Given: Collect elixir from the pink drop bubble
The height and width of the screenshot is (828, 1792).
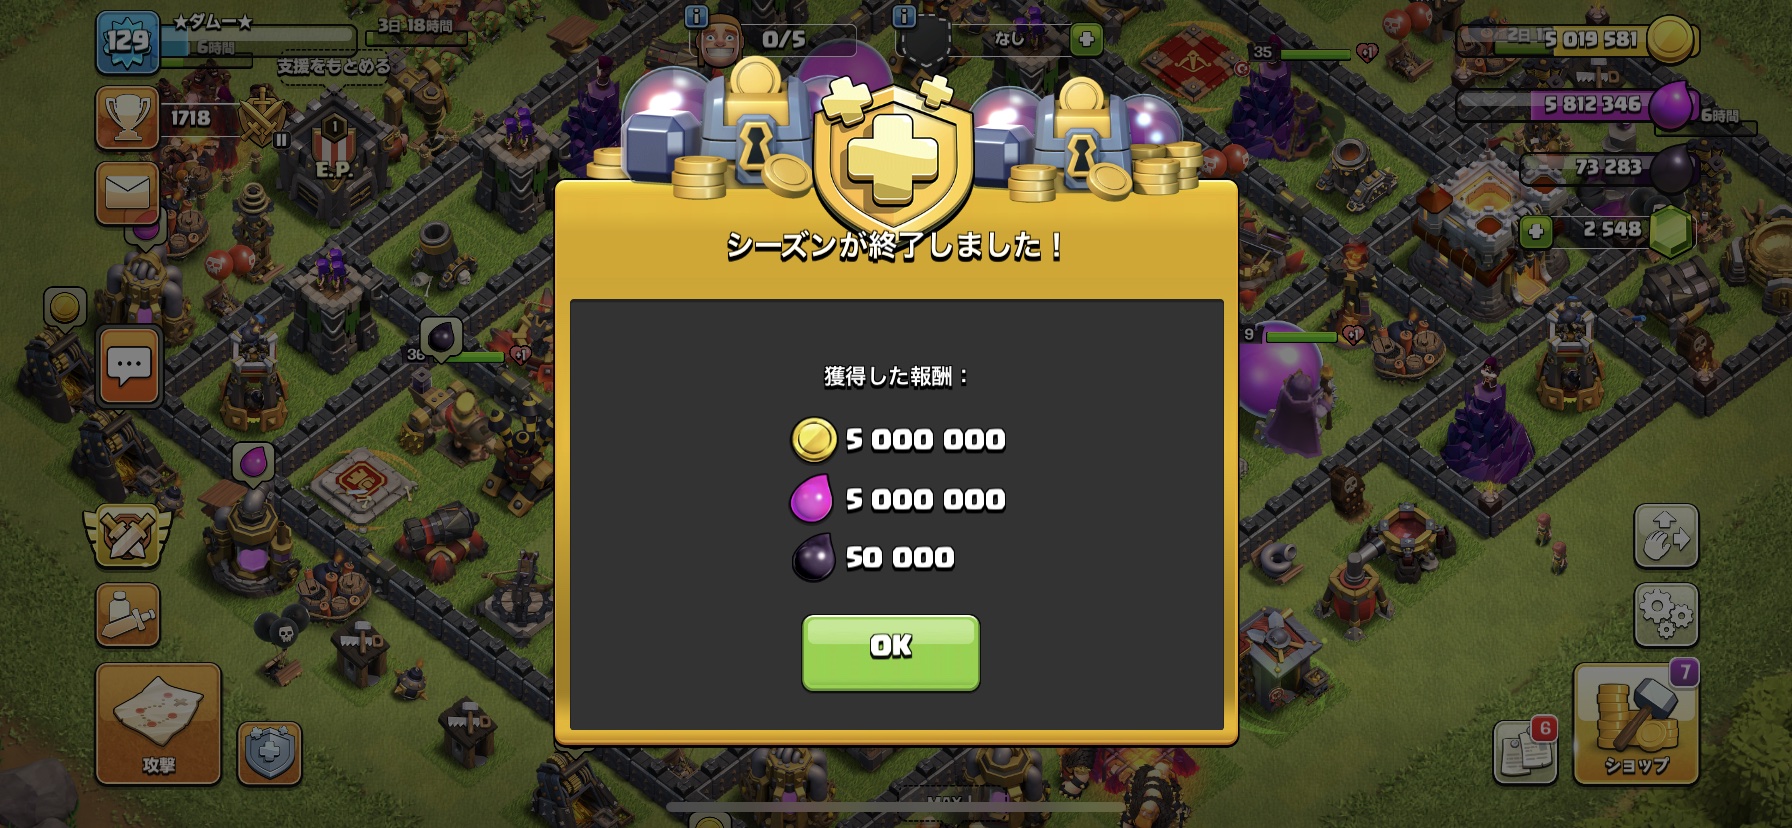Looking at the screenshot, I should tap(253, 464).
